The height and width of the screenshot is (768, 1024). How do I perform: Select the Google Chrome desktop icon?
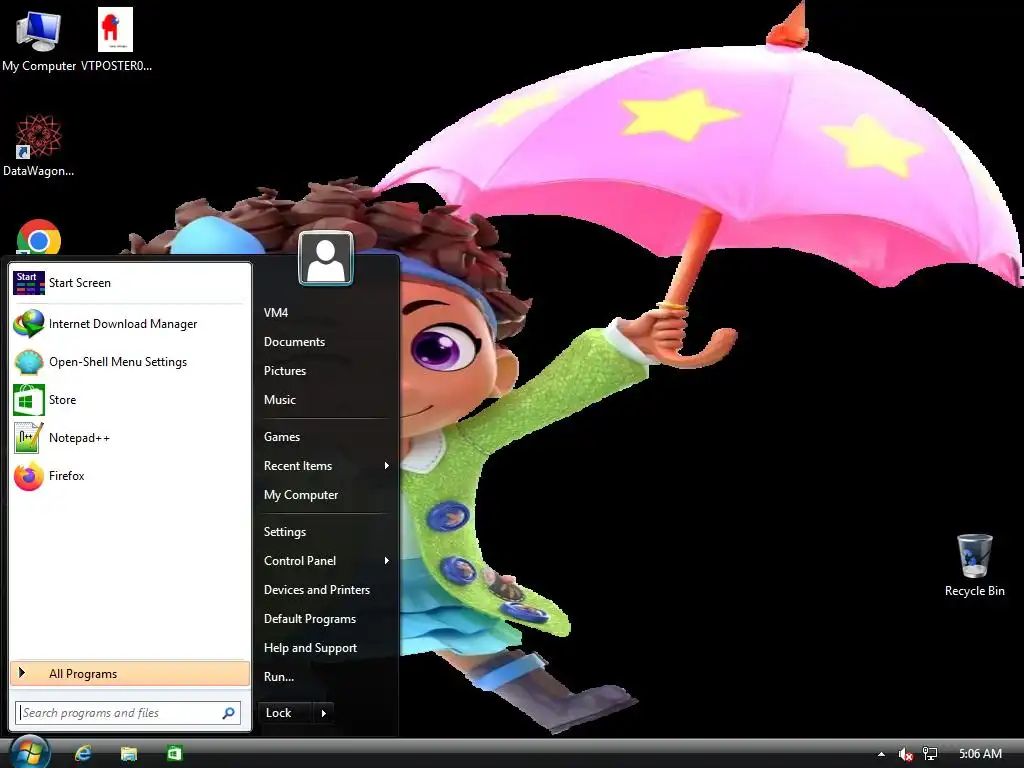click(39, 237)
